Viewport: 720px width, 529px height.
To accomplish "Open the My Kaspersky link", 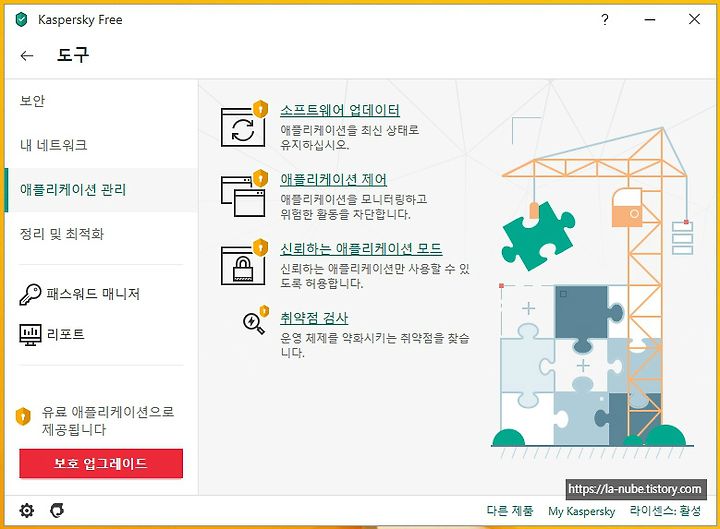I will 581,511.
